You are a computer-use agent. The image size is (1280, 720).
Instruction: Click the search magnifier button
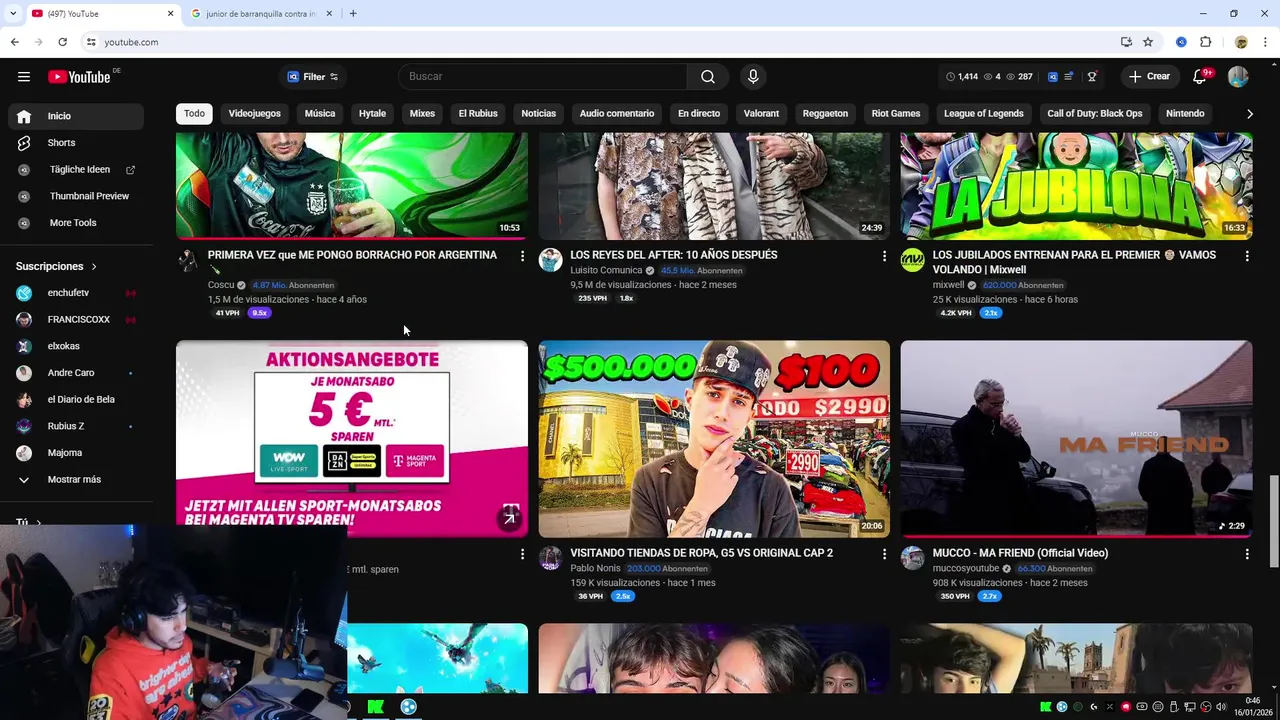point(708,77)
